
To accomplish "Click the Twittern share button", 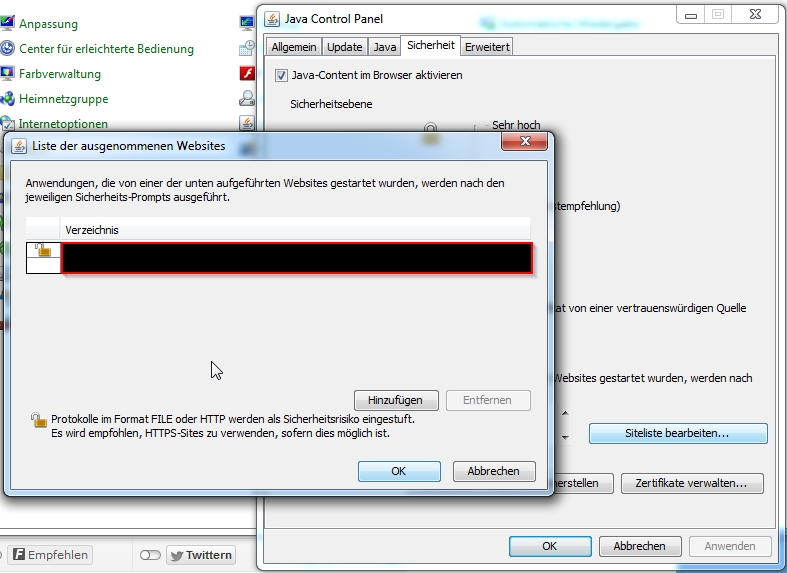I will click(x=201, y=555).
